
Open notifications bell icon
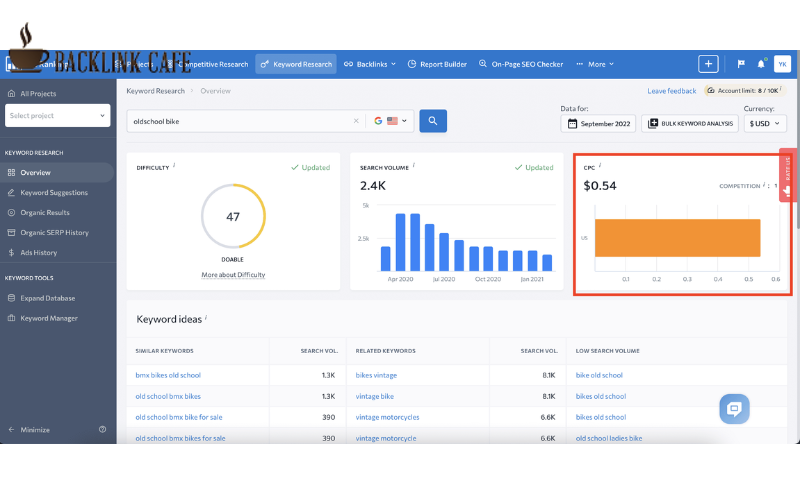click(x=761, y=64)
